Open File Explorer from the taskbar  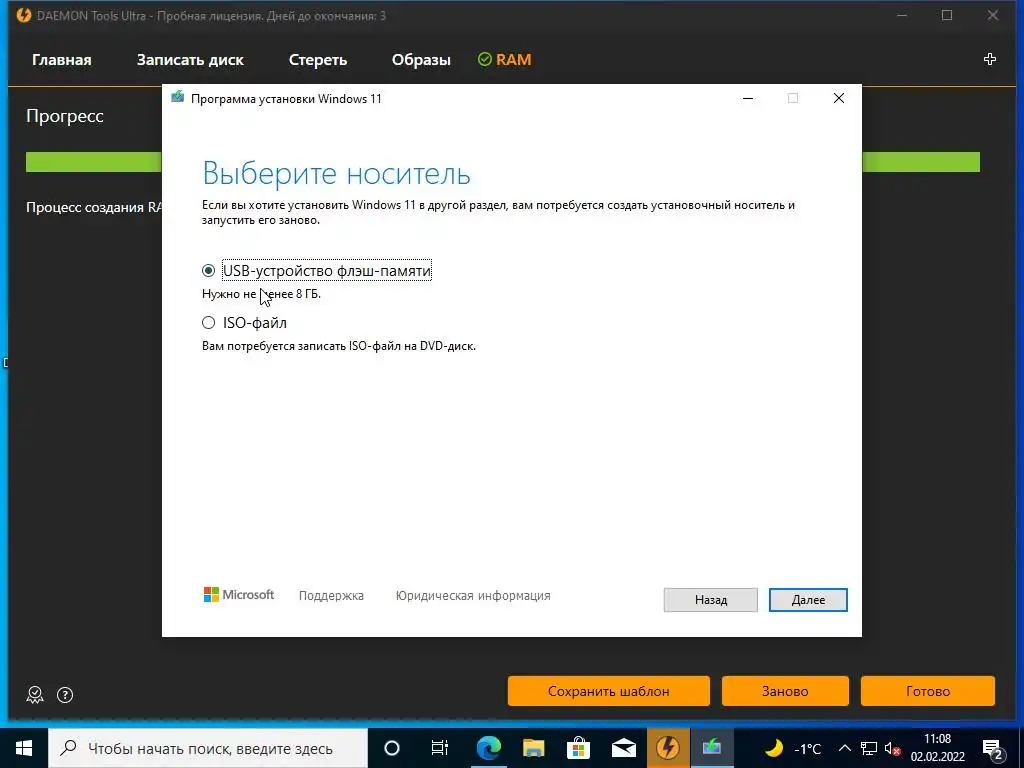(x=534, y=748)
